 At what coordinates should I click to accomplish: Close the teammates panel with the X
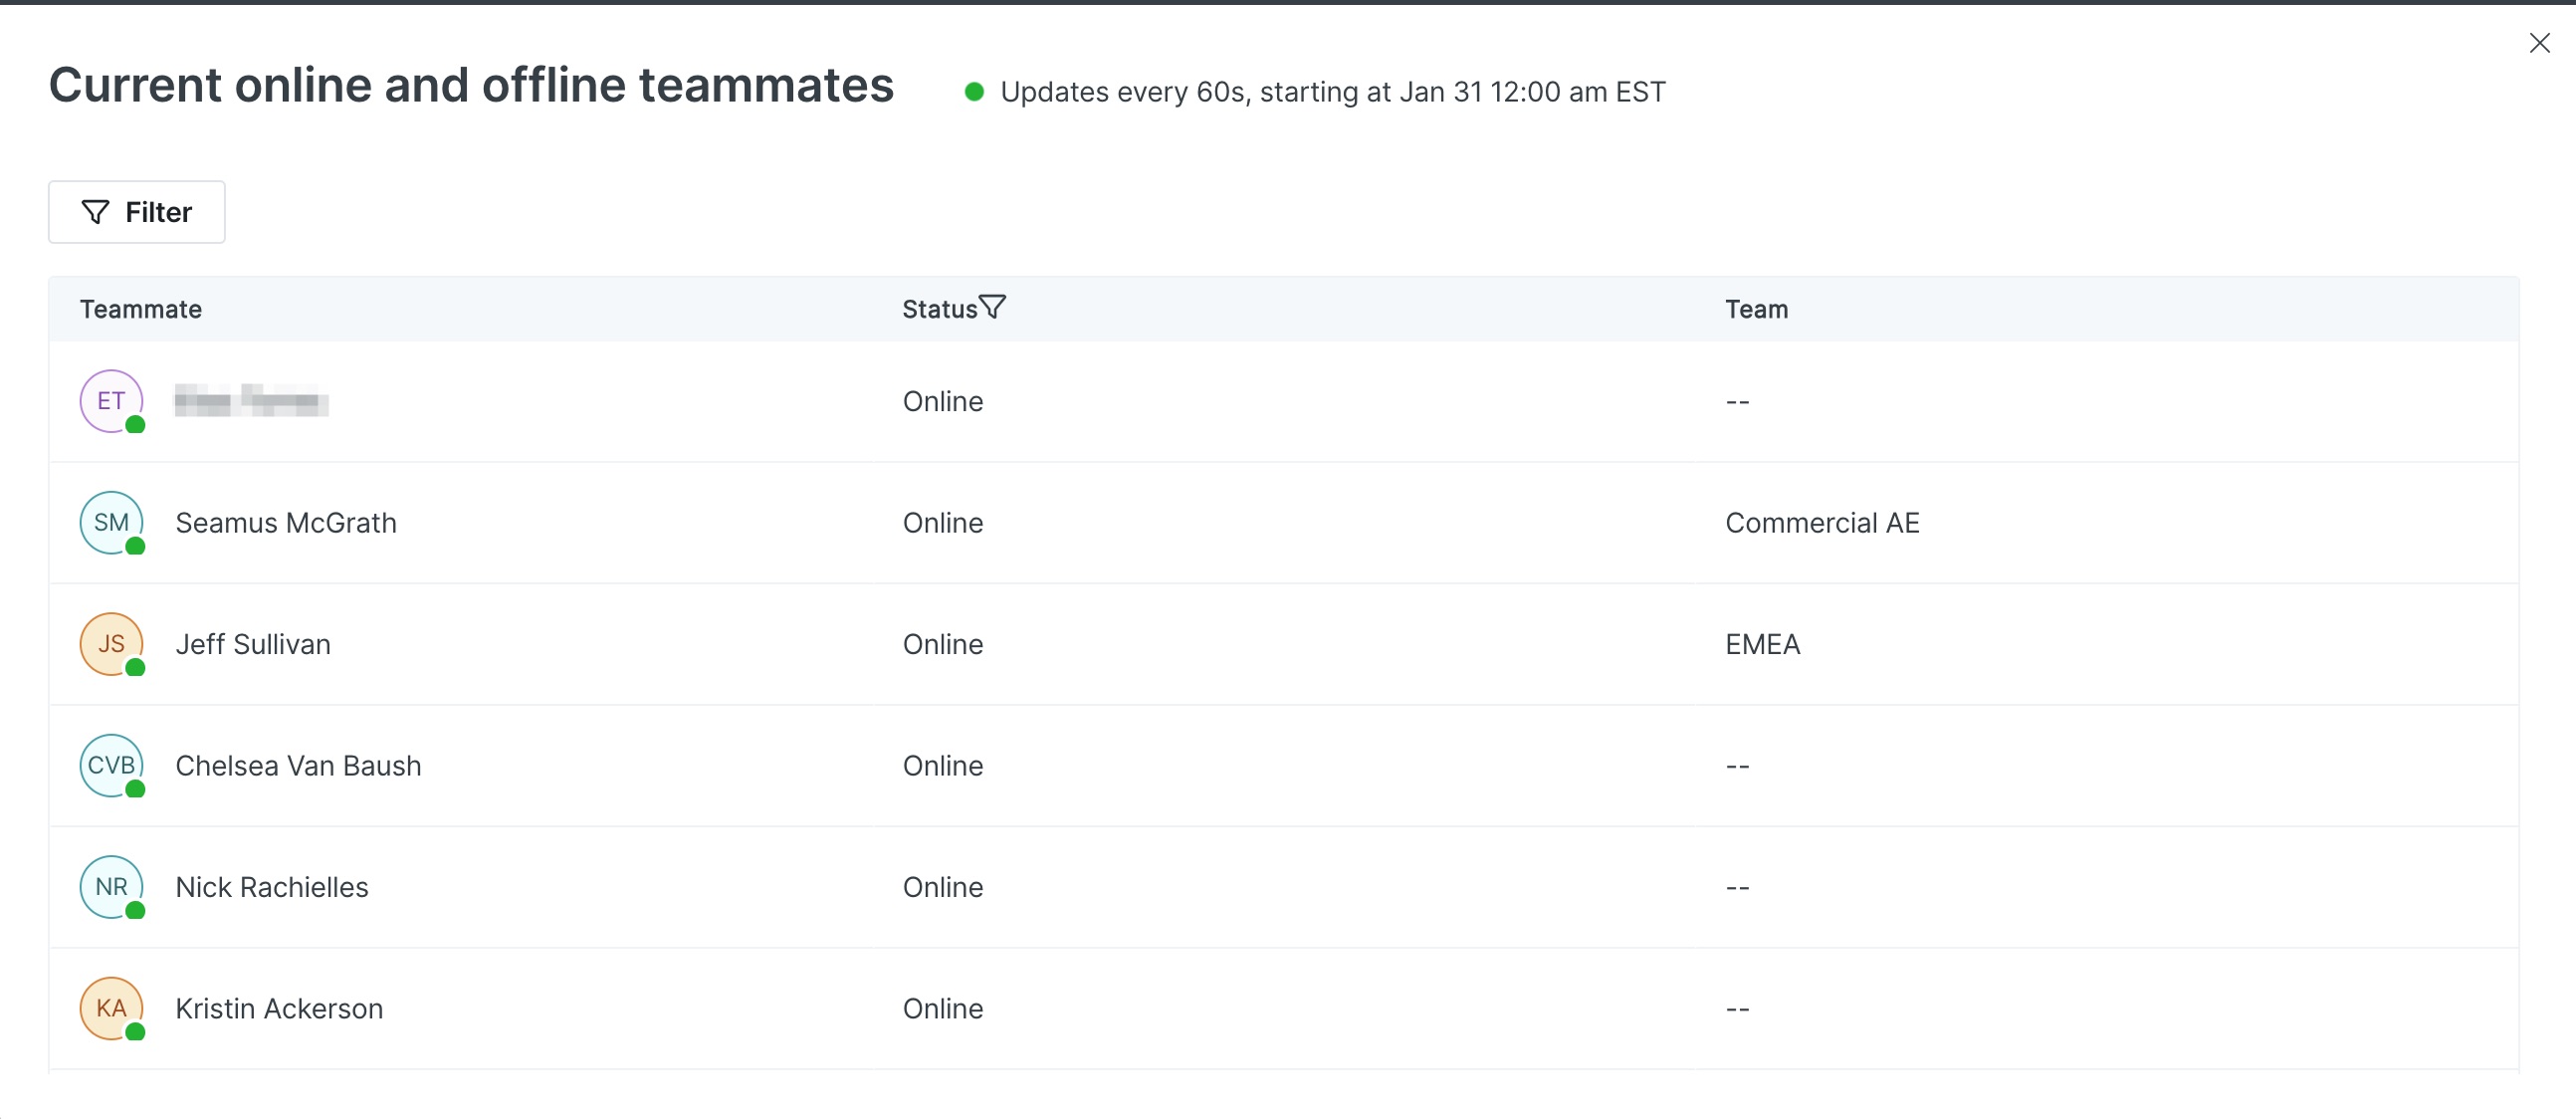coord(2539,43)
